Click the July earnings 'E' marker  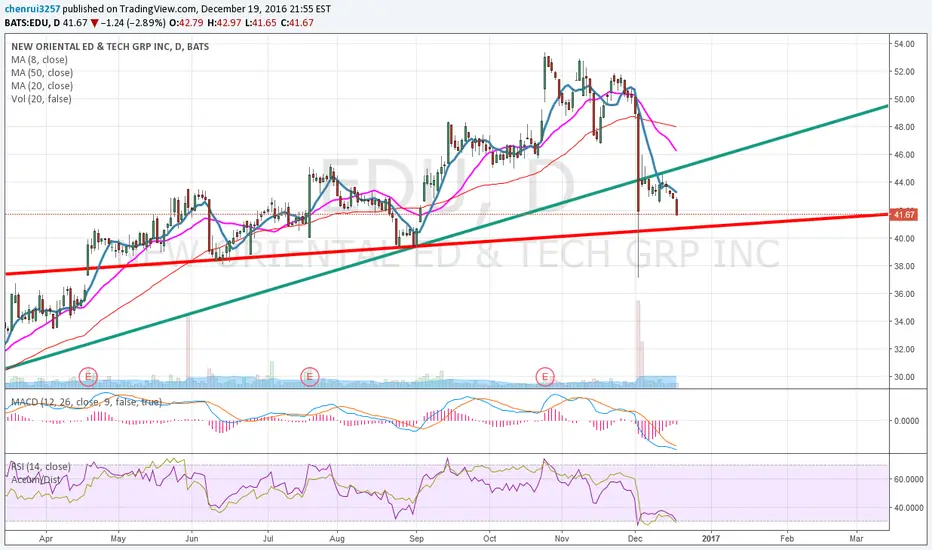(x=310, y=376)
